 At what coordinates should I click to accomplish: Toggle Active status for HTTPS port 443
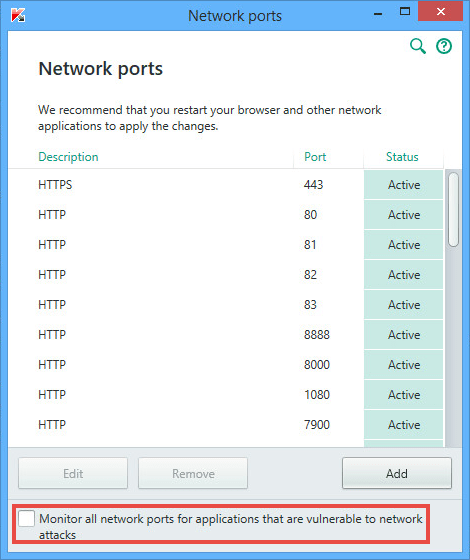tap(404, 185)
